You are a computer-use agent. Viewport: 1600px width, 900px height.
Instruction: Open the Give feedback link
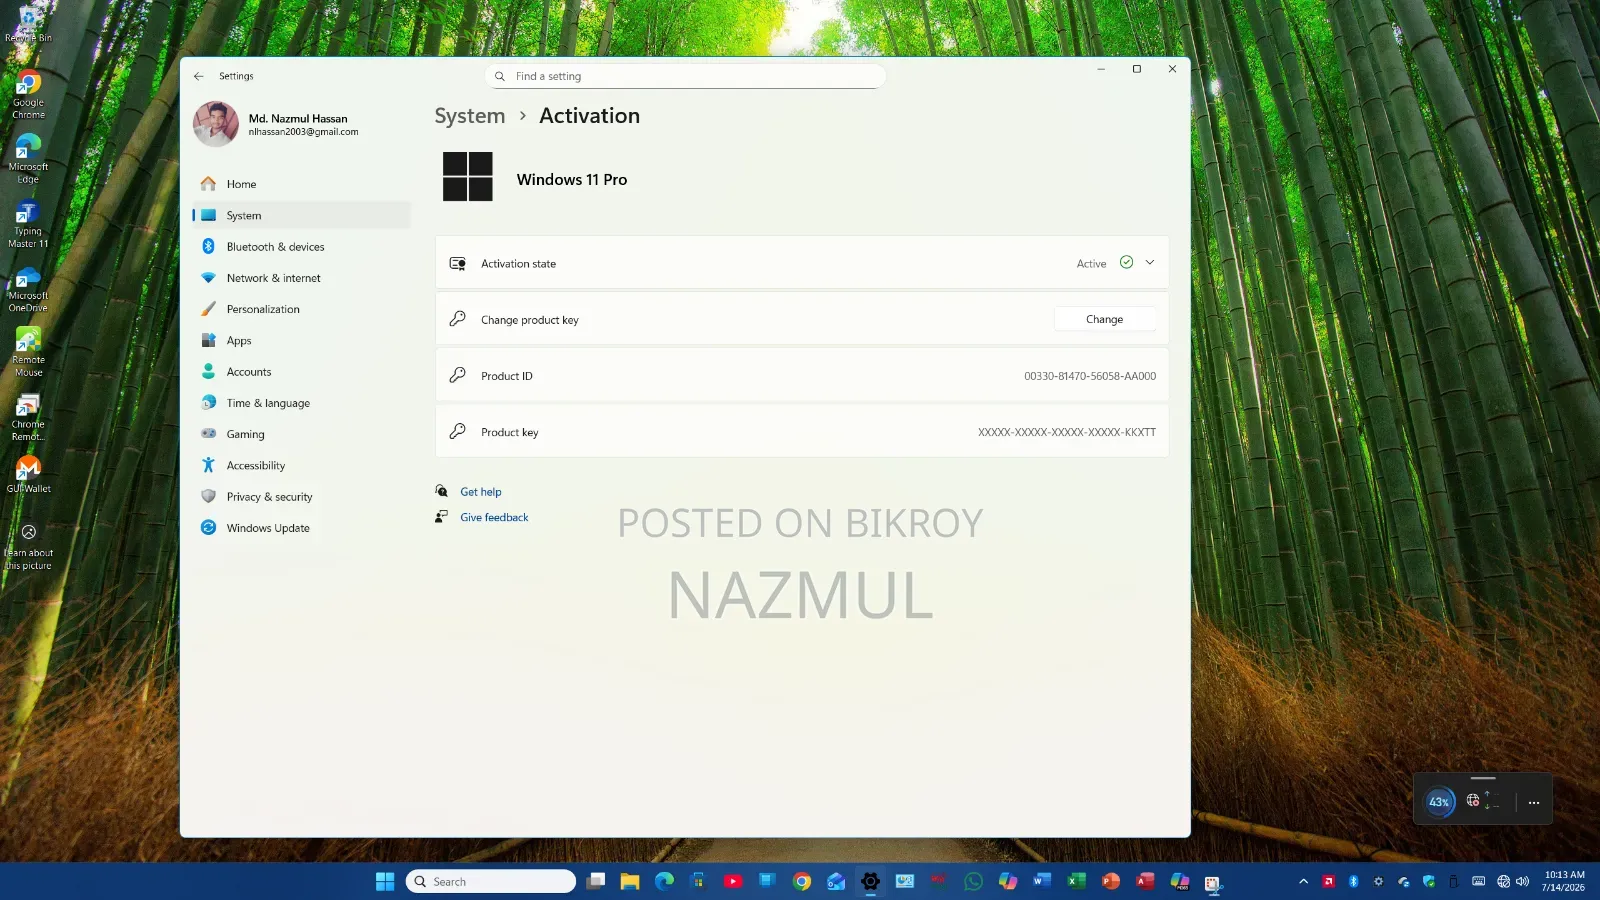[494, 517]
